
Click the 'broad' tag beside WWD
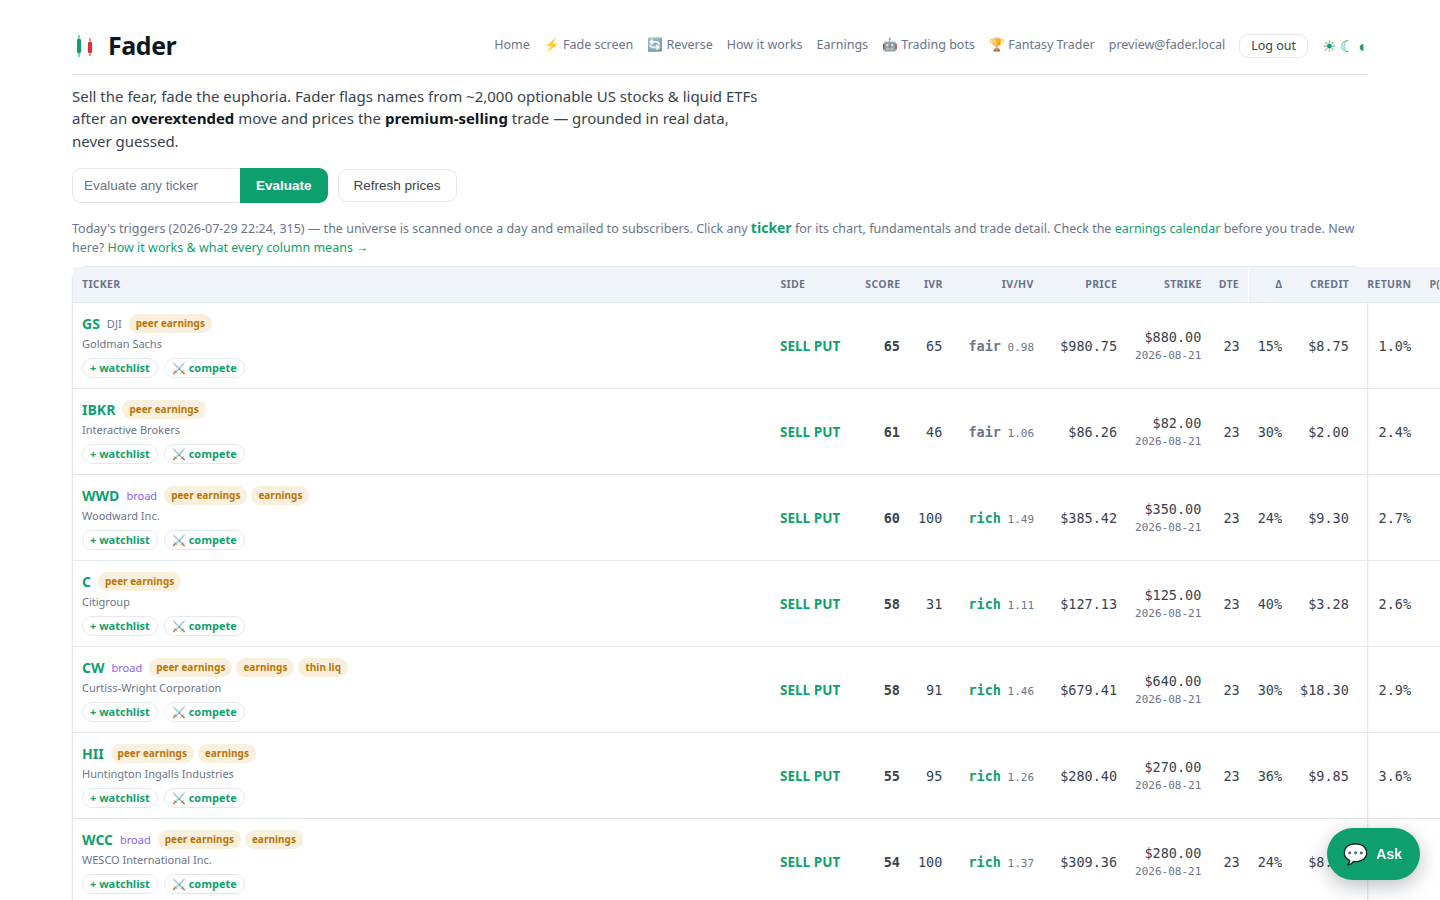pyautogui.click(x=142, y=496)
